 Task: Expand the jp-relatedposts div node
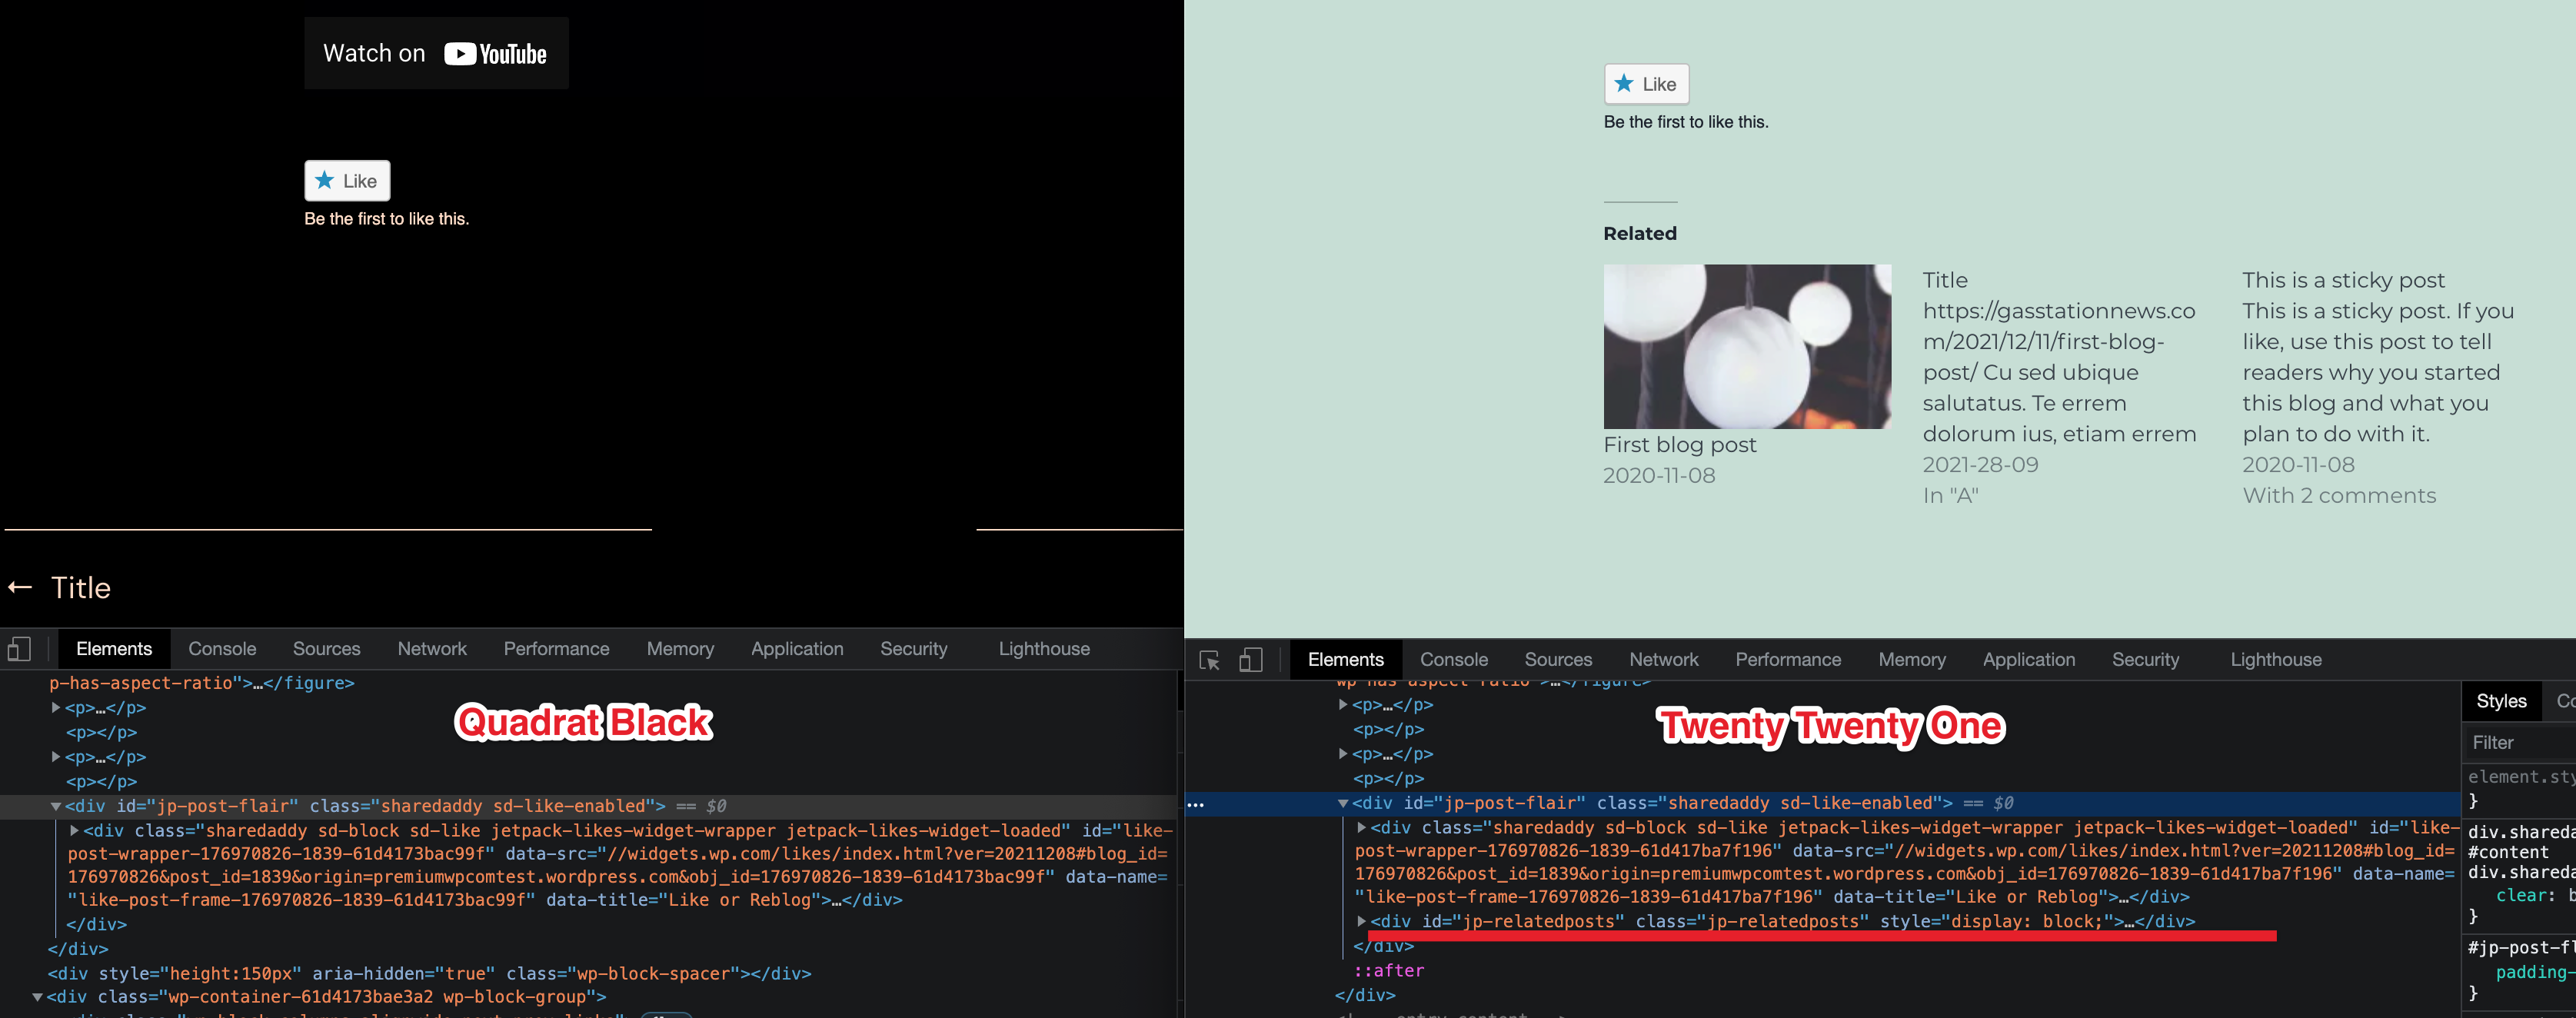(x=1361, y=922)
